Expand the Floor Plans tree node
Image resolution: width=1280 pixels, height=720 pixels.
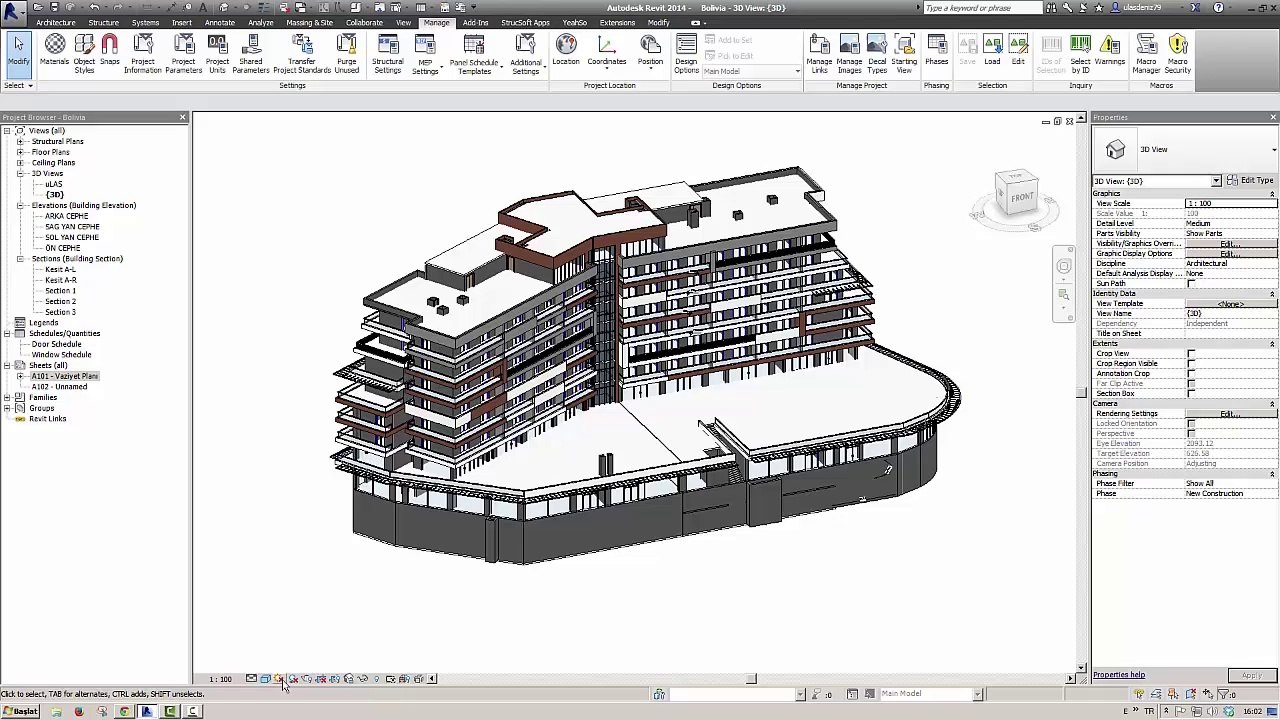click(x=20, y=152)
